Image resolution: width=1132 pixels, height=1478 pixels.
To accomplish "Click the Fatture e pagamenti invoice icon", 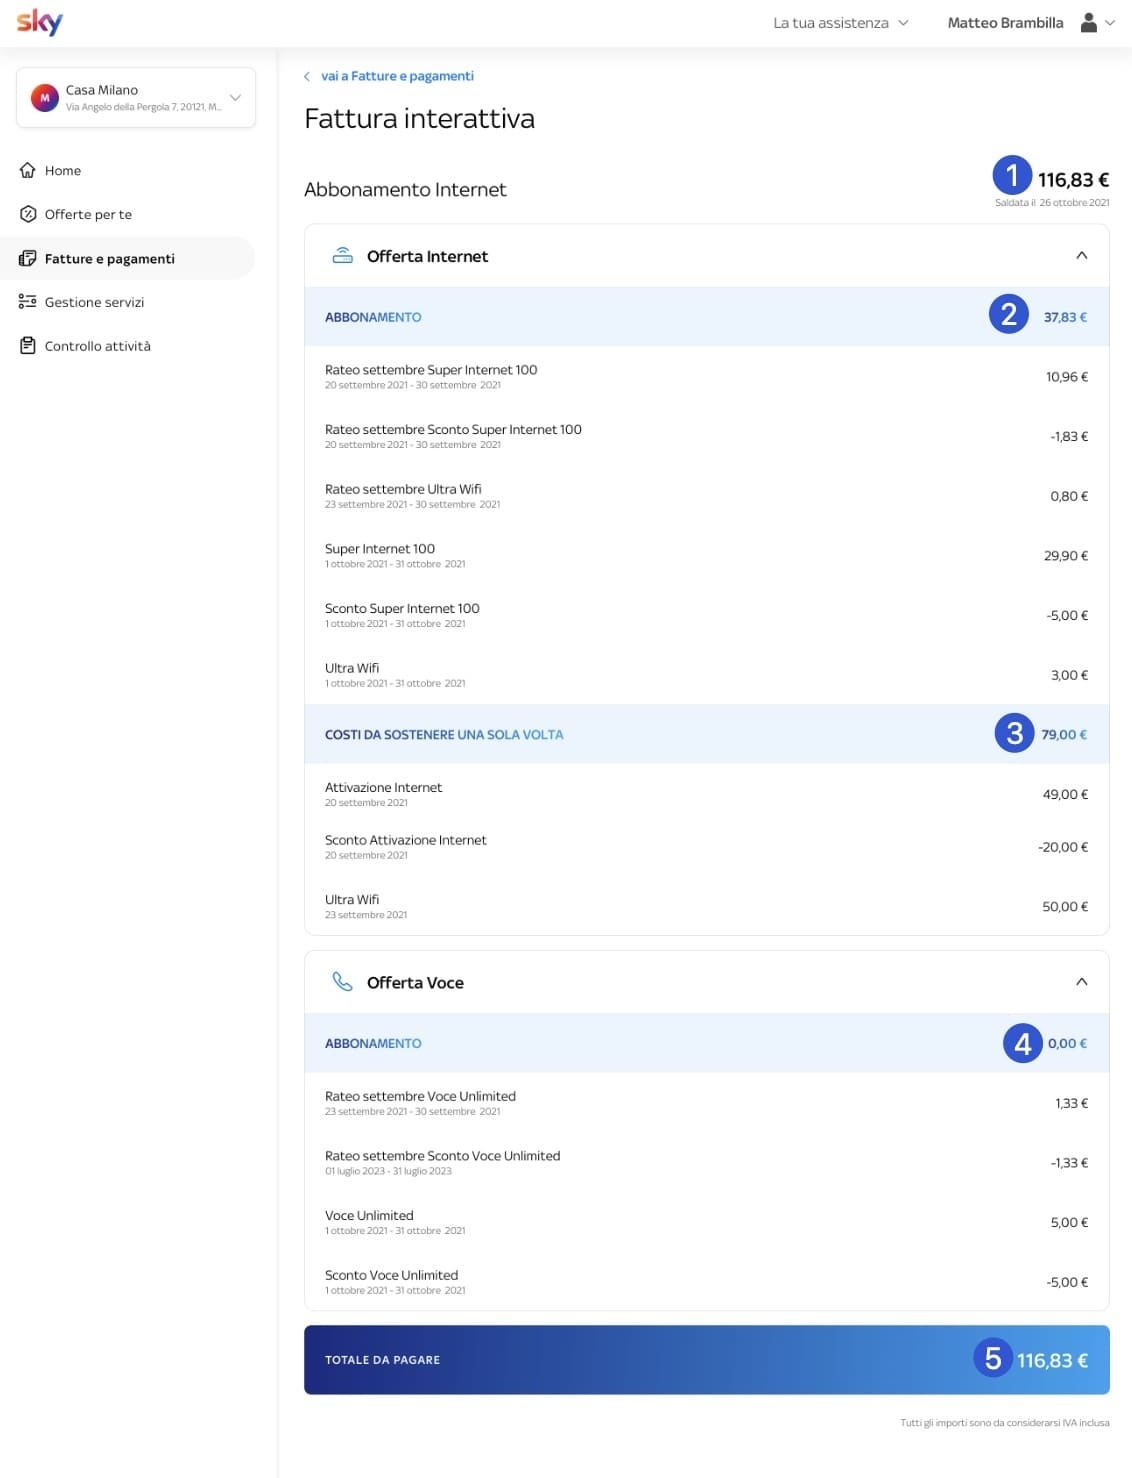I will pos(28,259).
